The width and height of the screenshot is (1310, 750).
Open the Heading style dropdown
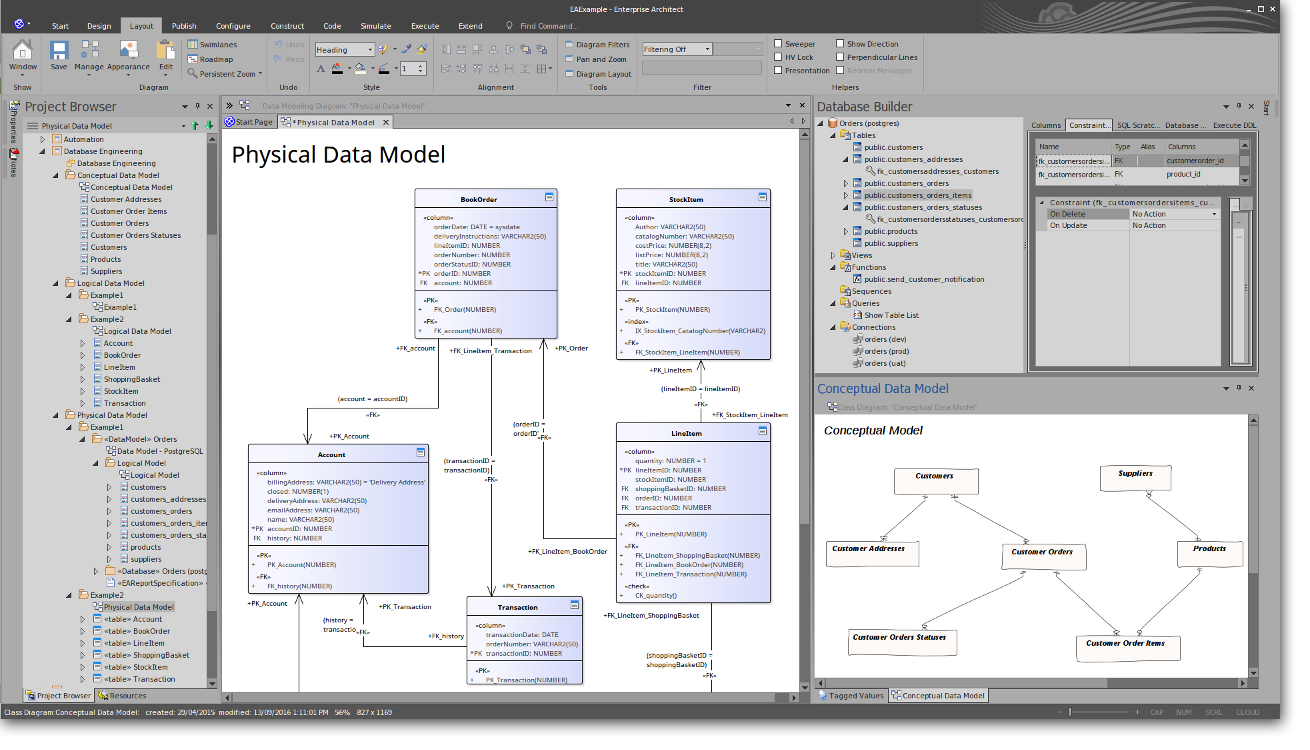click(x=369, y=49)
